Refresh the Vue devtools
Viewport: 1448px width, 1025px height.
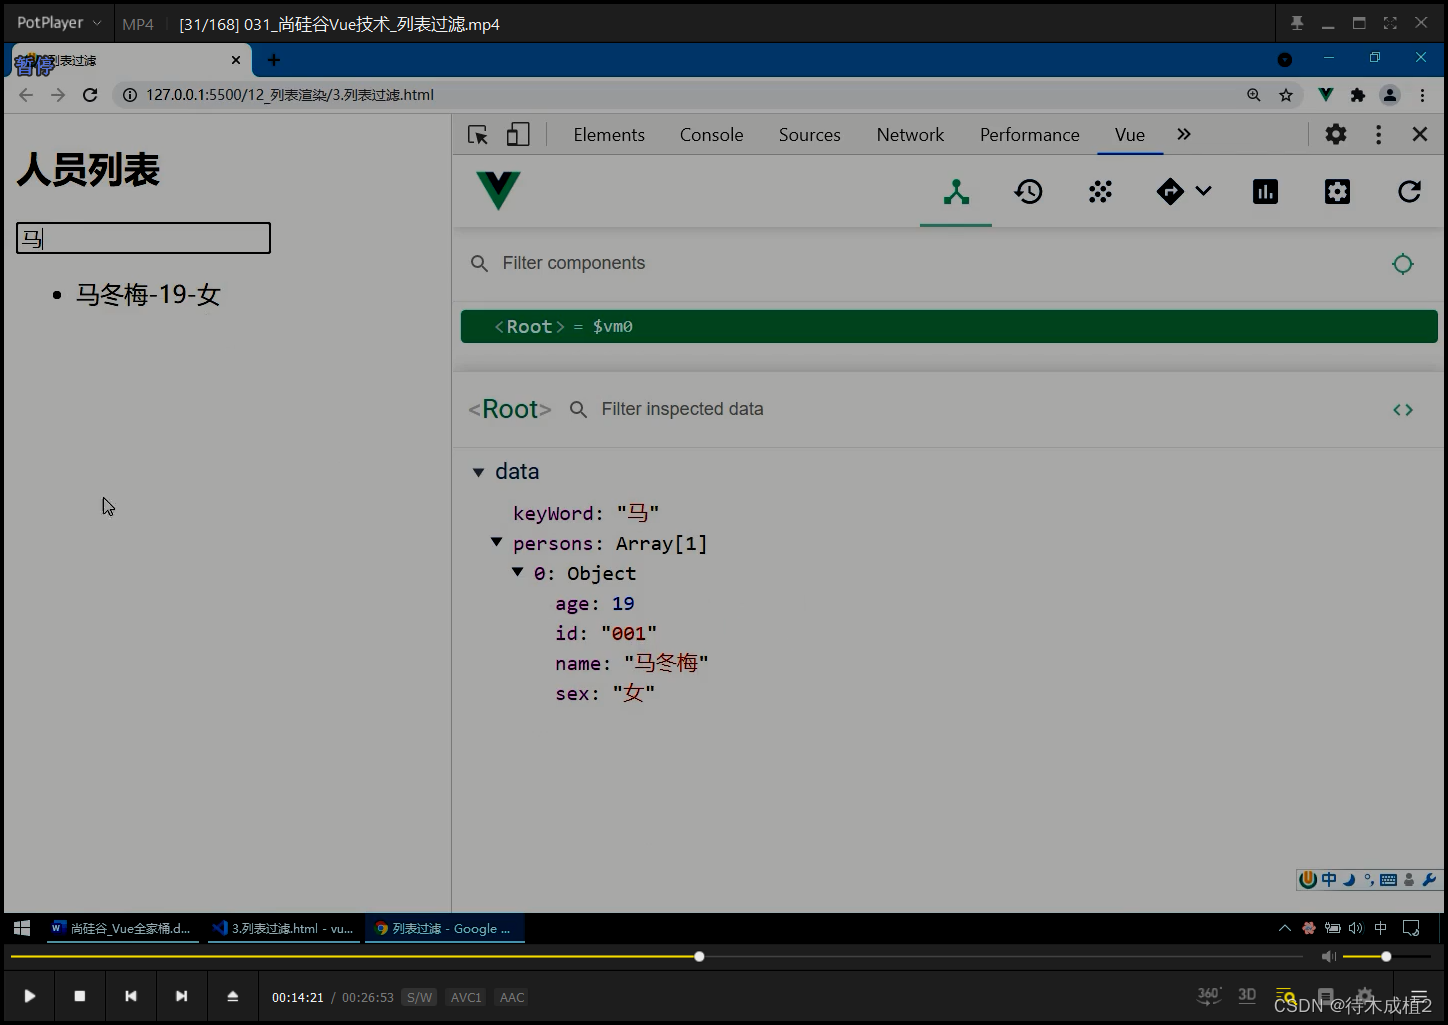click(1409, 192)
